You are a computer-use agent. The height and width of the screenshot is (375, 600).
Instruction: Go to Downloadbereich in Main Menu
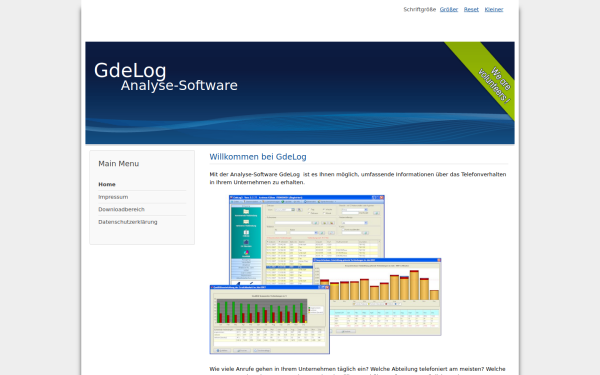[121, 209]
